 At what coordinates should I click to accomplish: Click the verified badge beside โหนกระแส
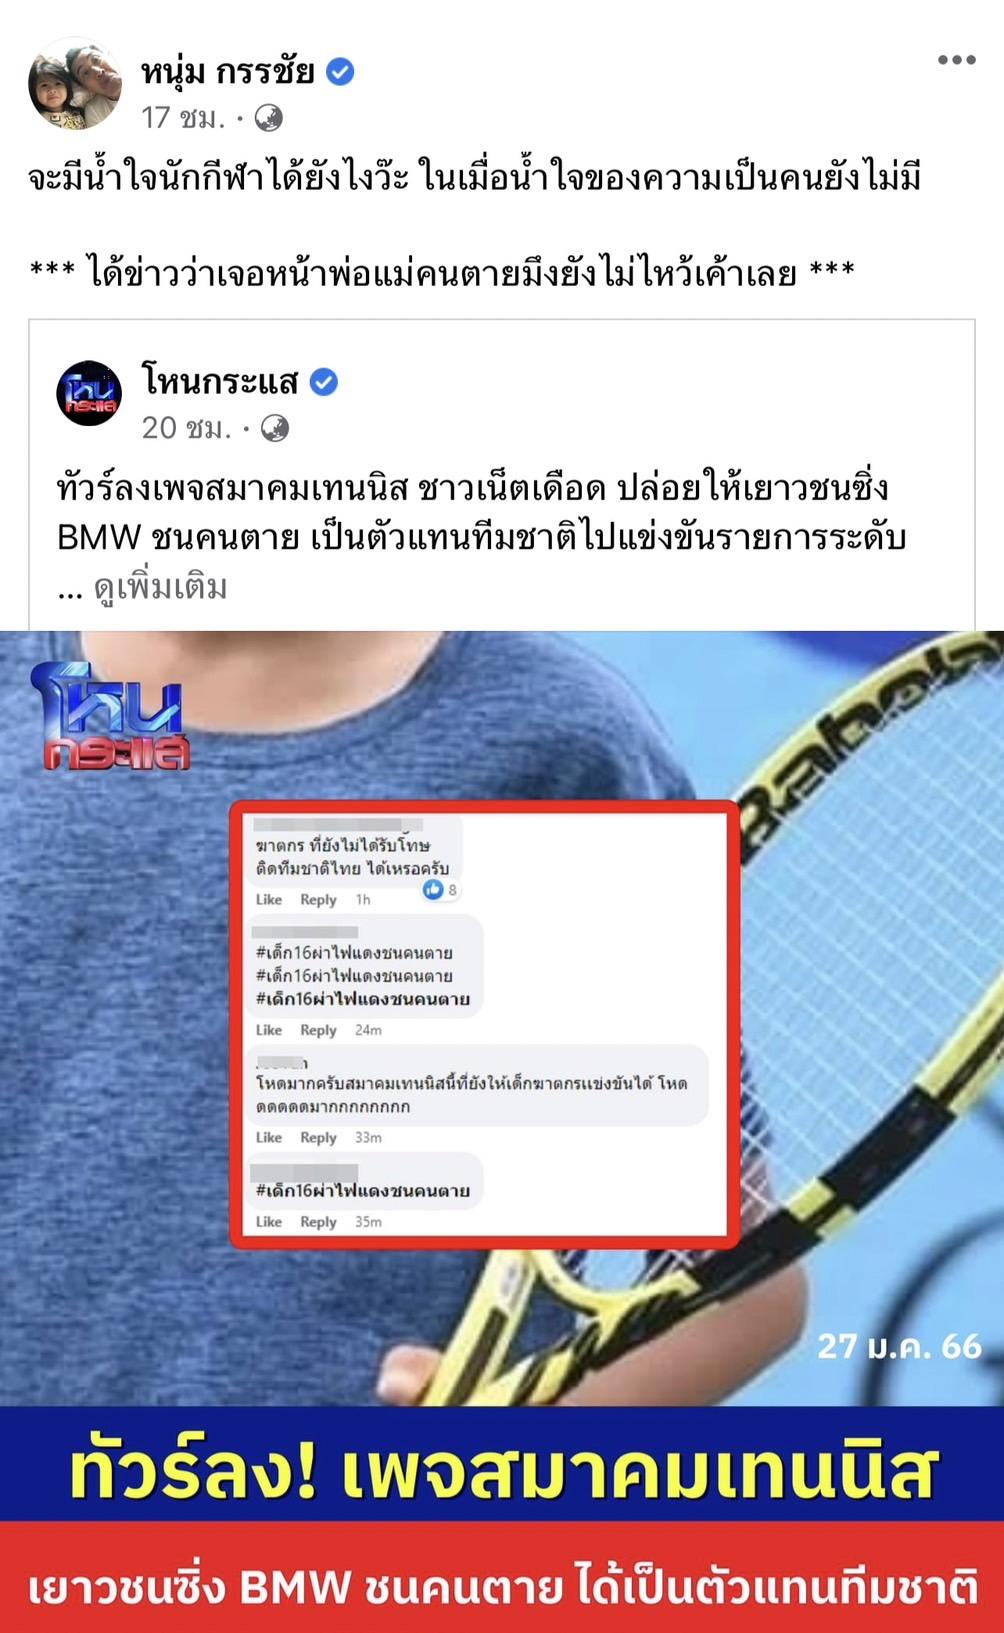[x=324, y=382]
